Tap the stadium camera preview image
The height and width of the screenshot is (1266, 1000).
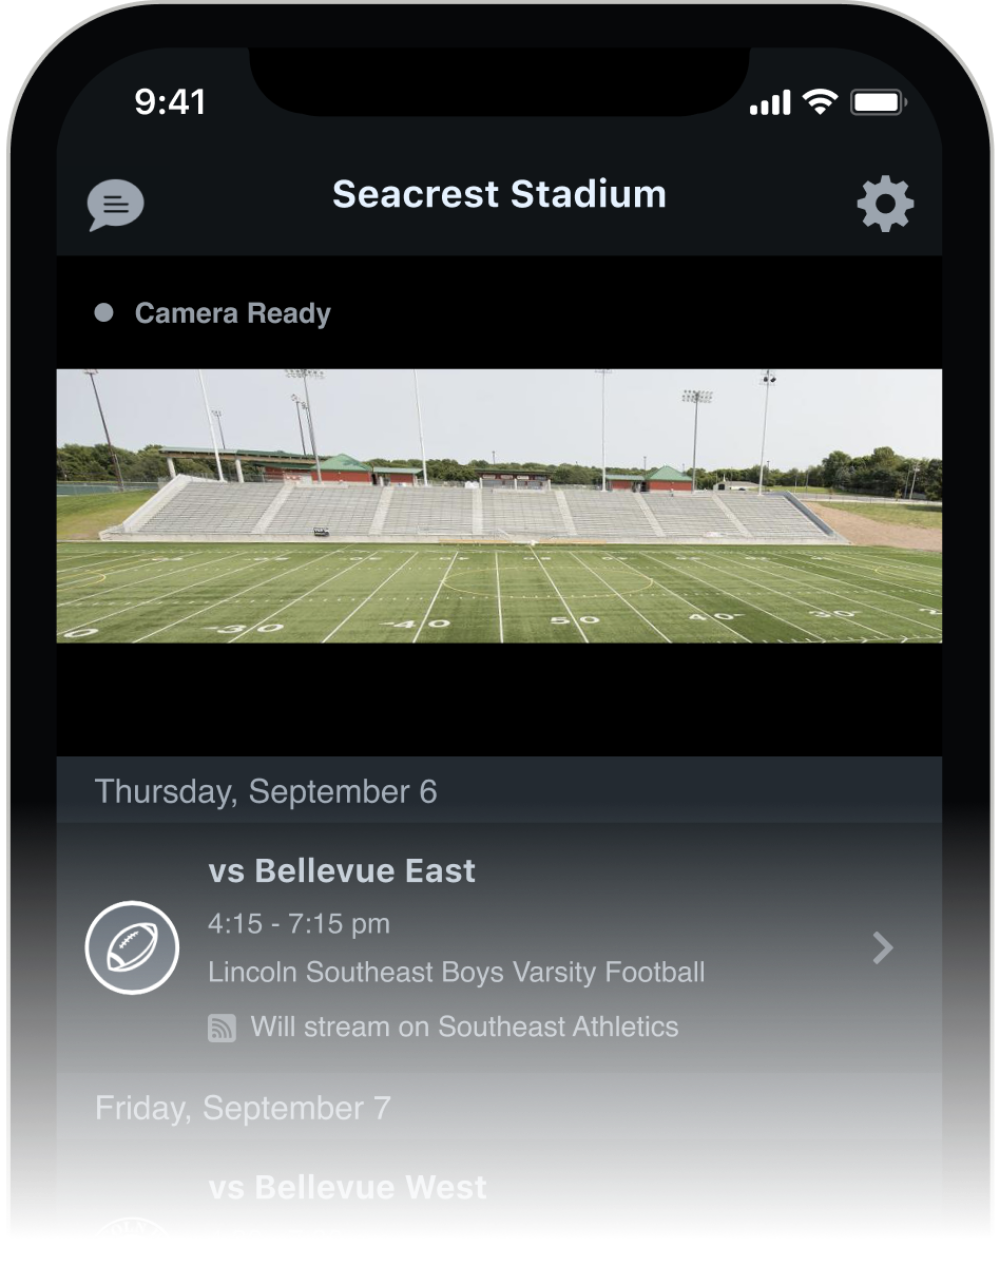[500, 506]
